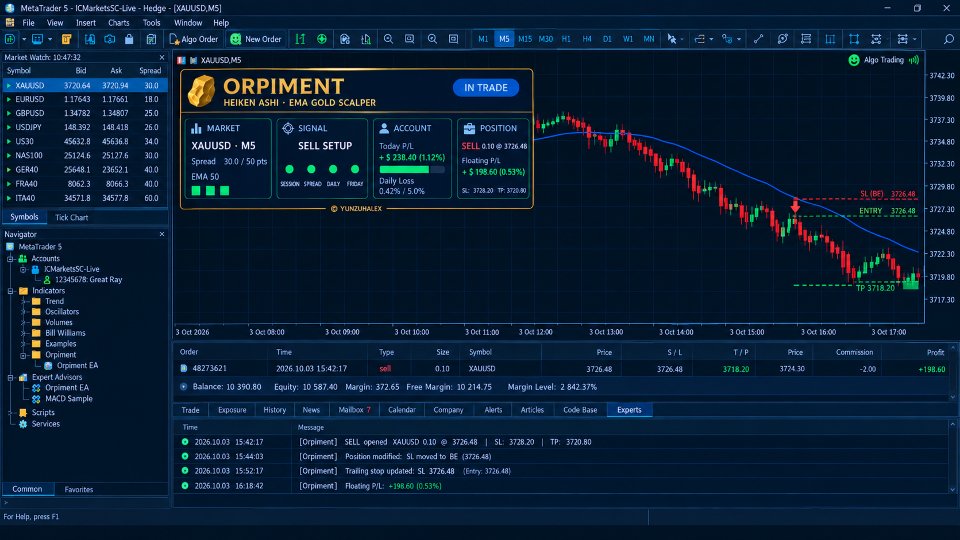Open the Mailbox tab
960x540 pixels.
tap(354, 410)
